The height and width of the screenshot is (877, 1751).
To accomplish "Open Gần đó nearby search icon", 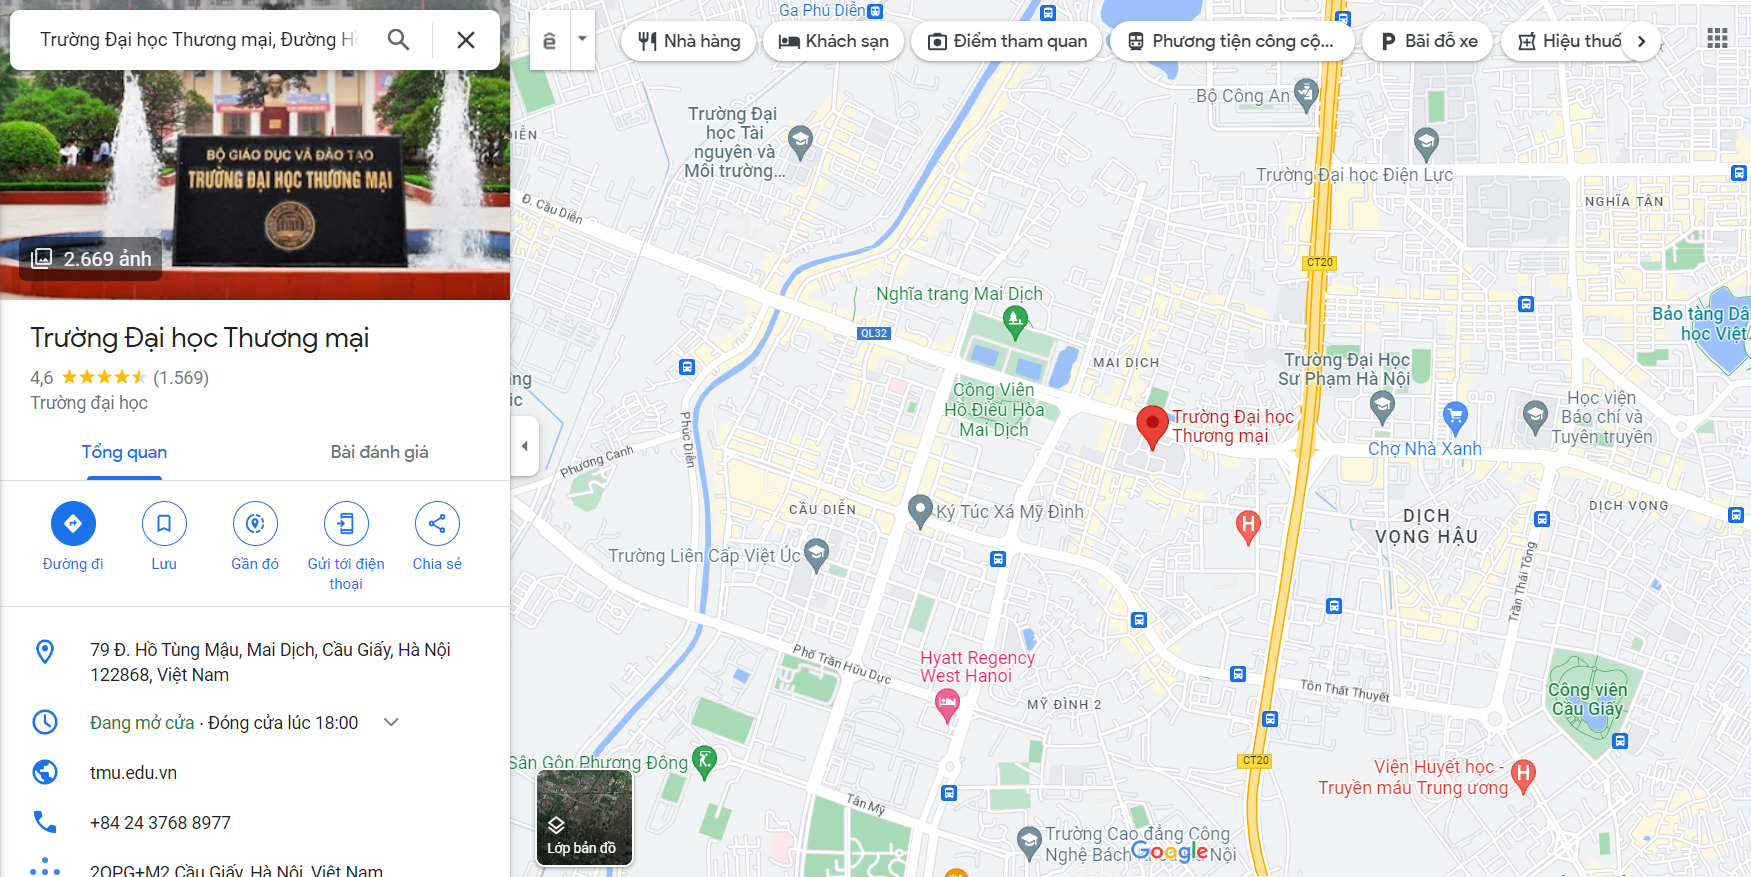I will pyautogui.click(x=255, y=523).
